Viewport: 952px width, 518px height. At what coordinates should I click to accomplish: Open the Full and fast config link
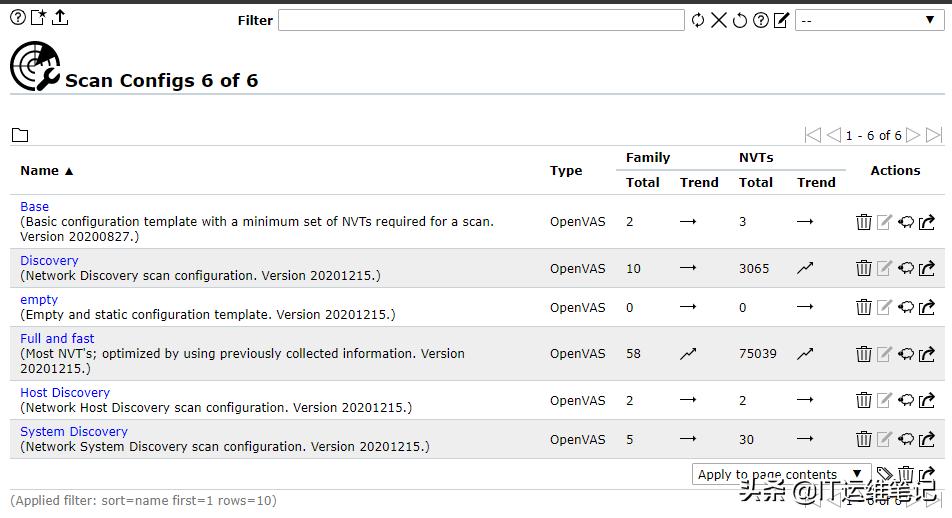[57, 338]
